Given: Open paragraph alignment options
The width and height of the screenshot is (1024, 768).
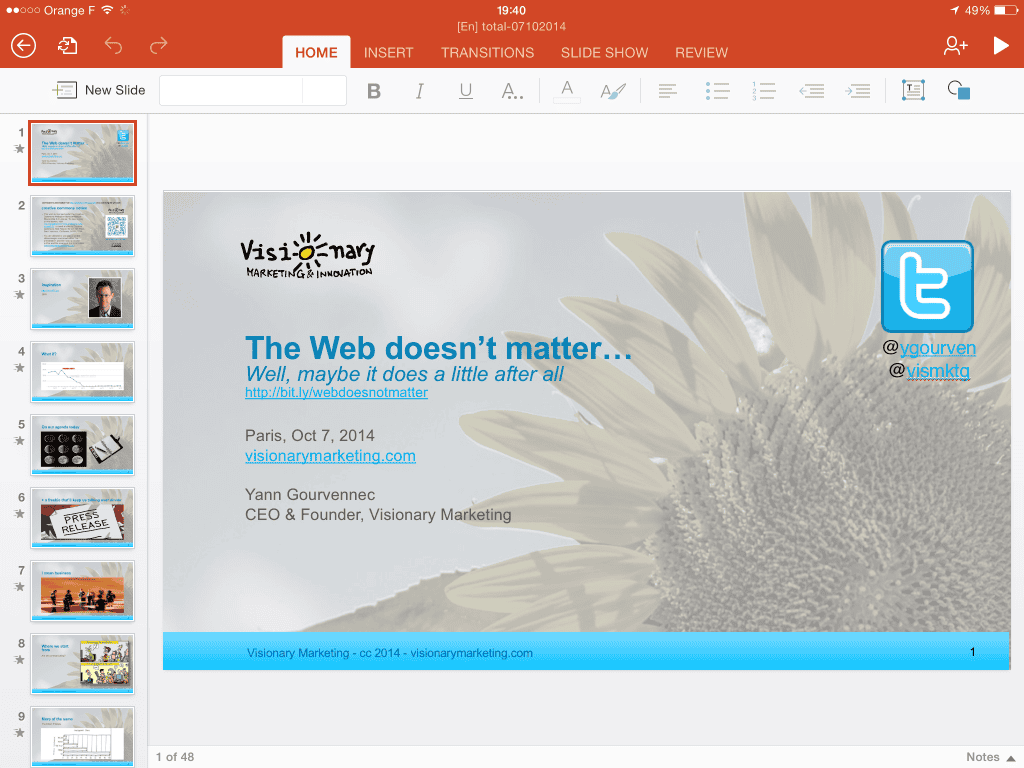Looking at the screenshot, I should [667, 91].
